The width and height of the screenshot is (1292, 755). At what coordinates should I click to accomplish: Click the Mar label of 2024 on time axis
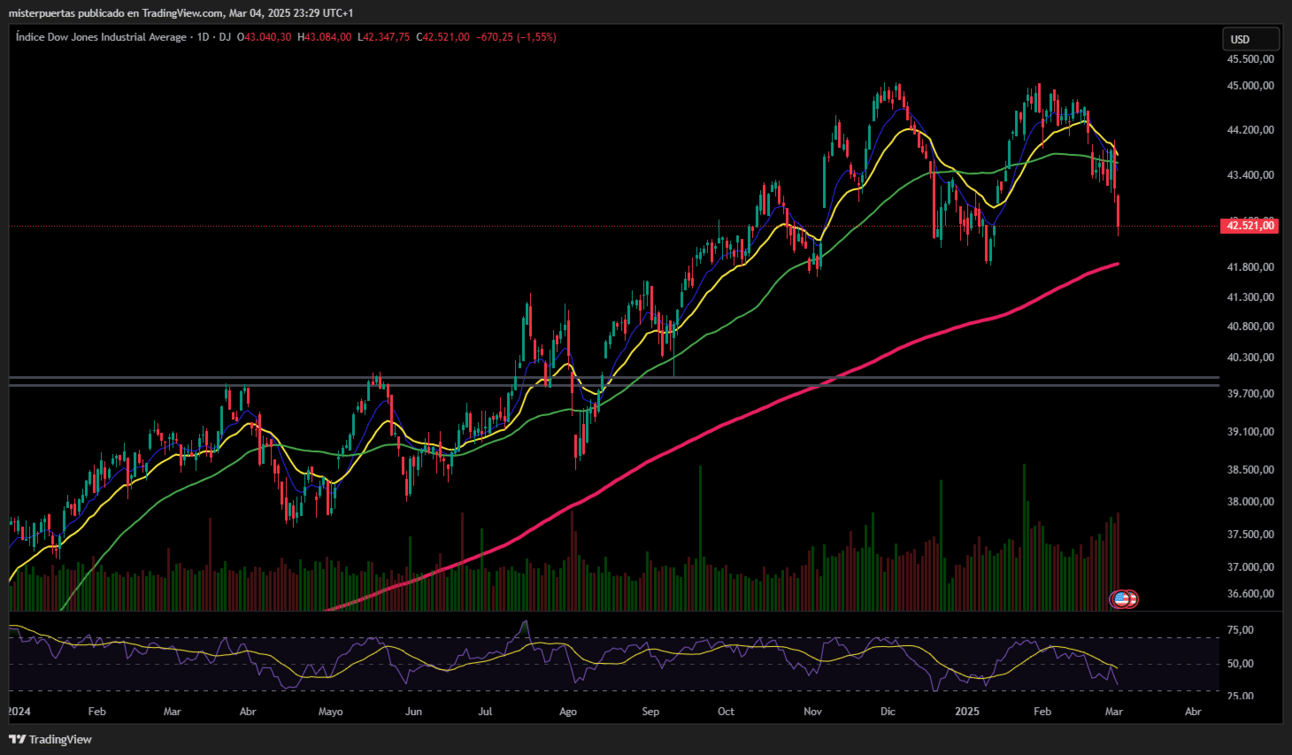(x=172, y=712)
